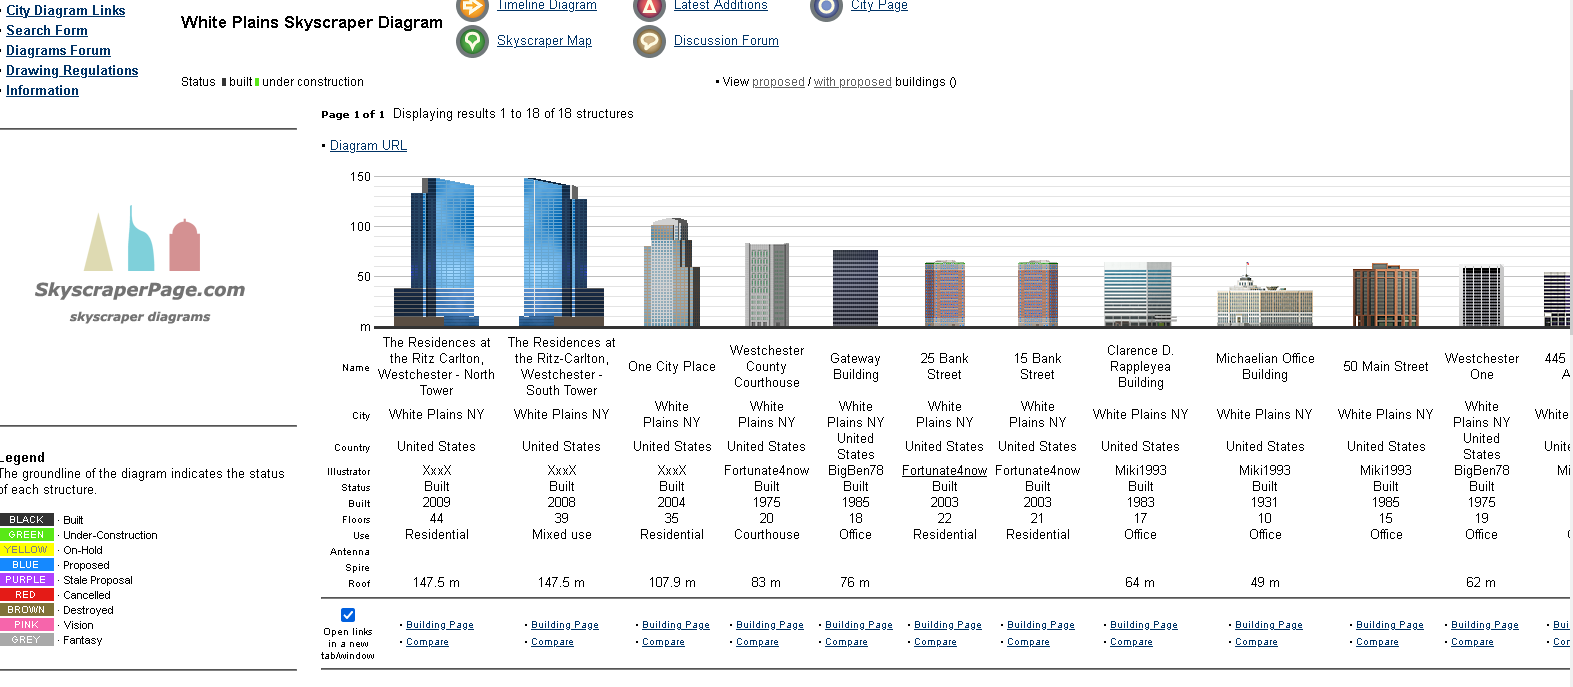Open Building Page for Westchester County Courthouse
The image size is (1573, 687).
click(x=770, y=625)
